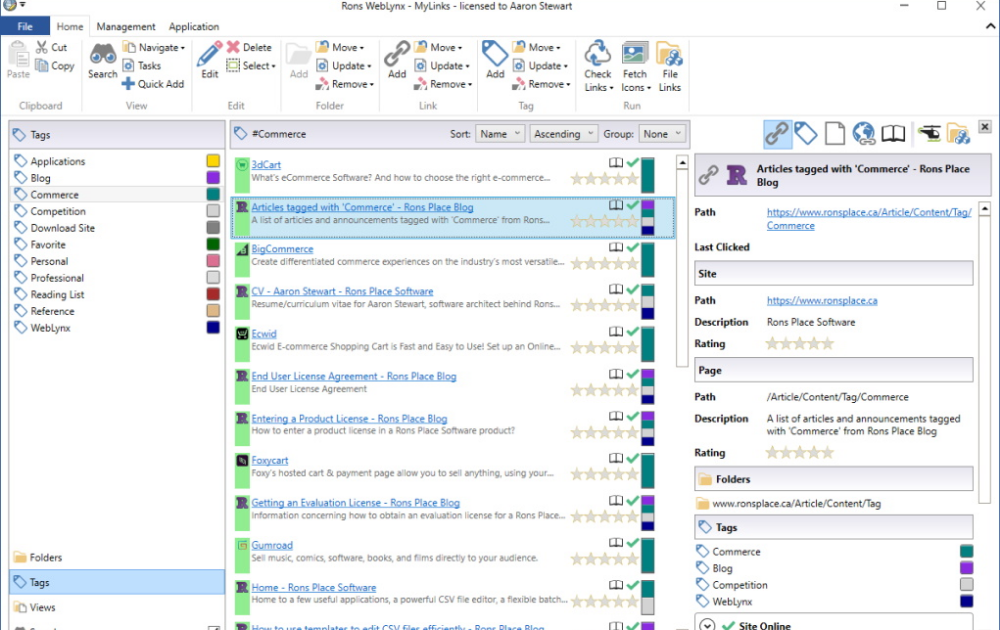Select the Competition tag in the tag list
This screenshot has width=1000, height=630.
[x=117, y=211]
